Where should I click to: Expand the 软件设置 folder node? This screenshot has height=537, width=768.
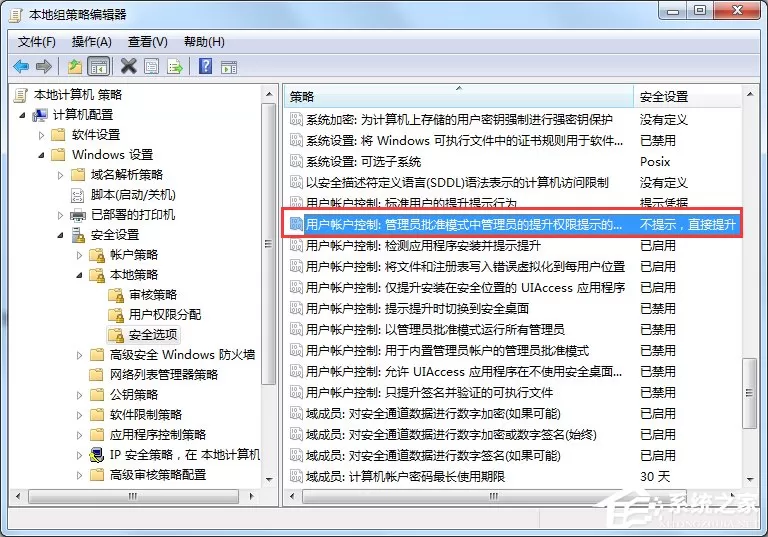(x=41, y=135)
